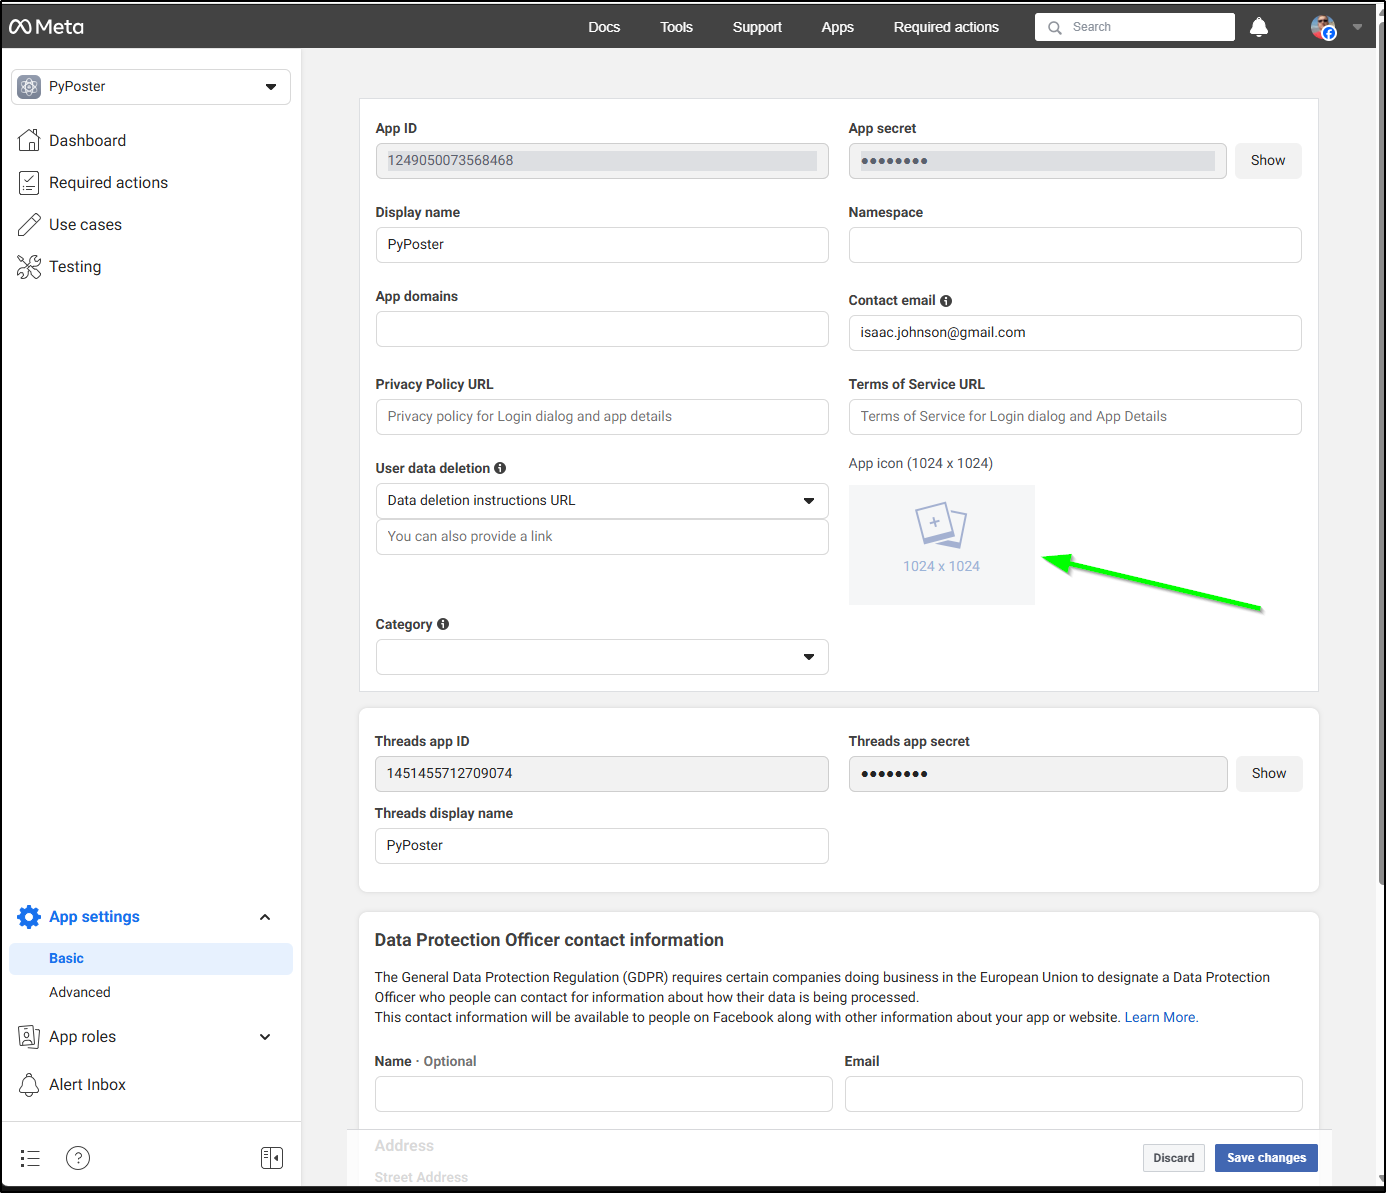This screenshot has height=1193, width=1386.
Task: Open the help question mark icon
Action: point(78,1158)
